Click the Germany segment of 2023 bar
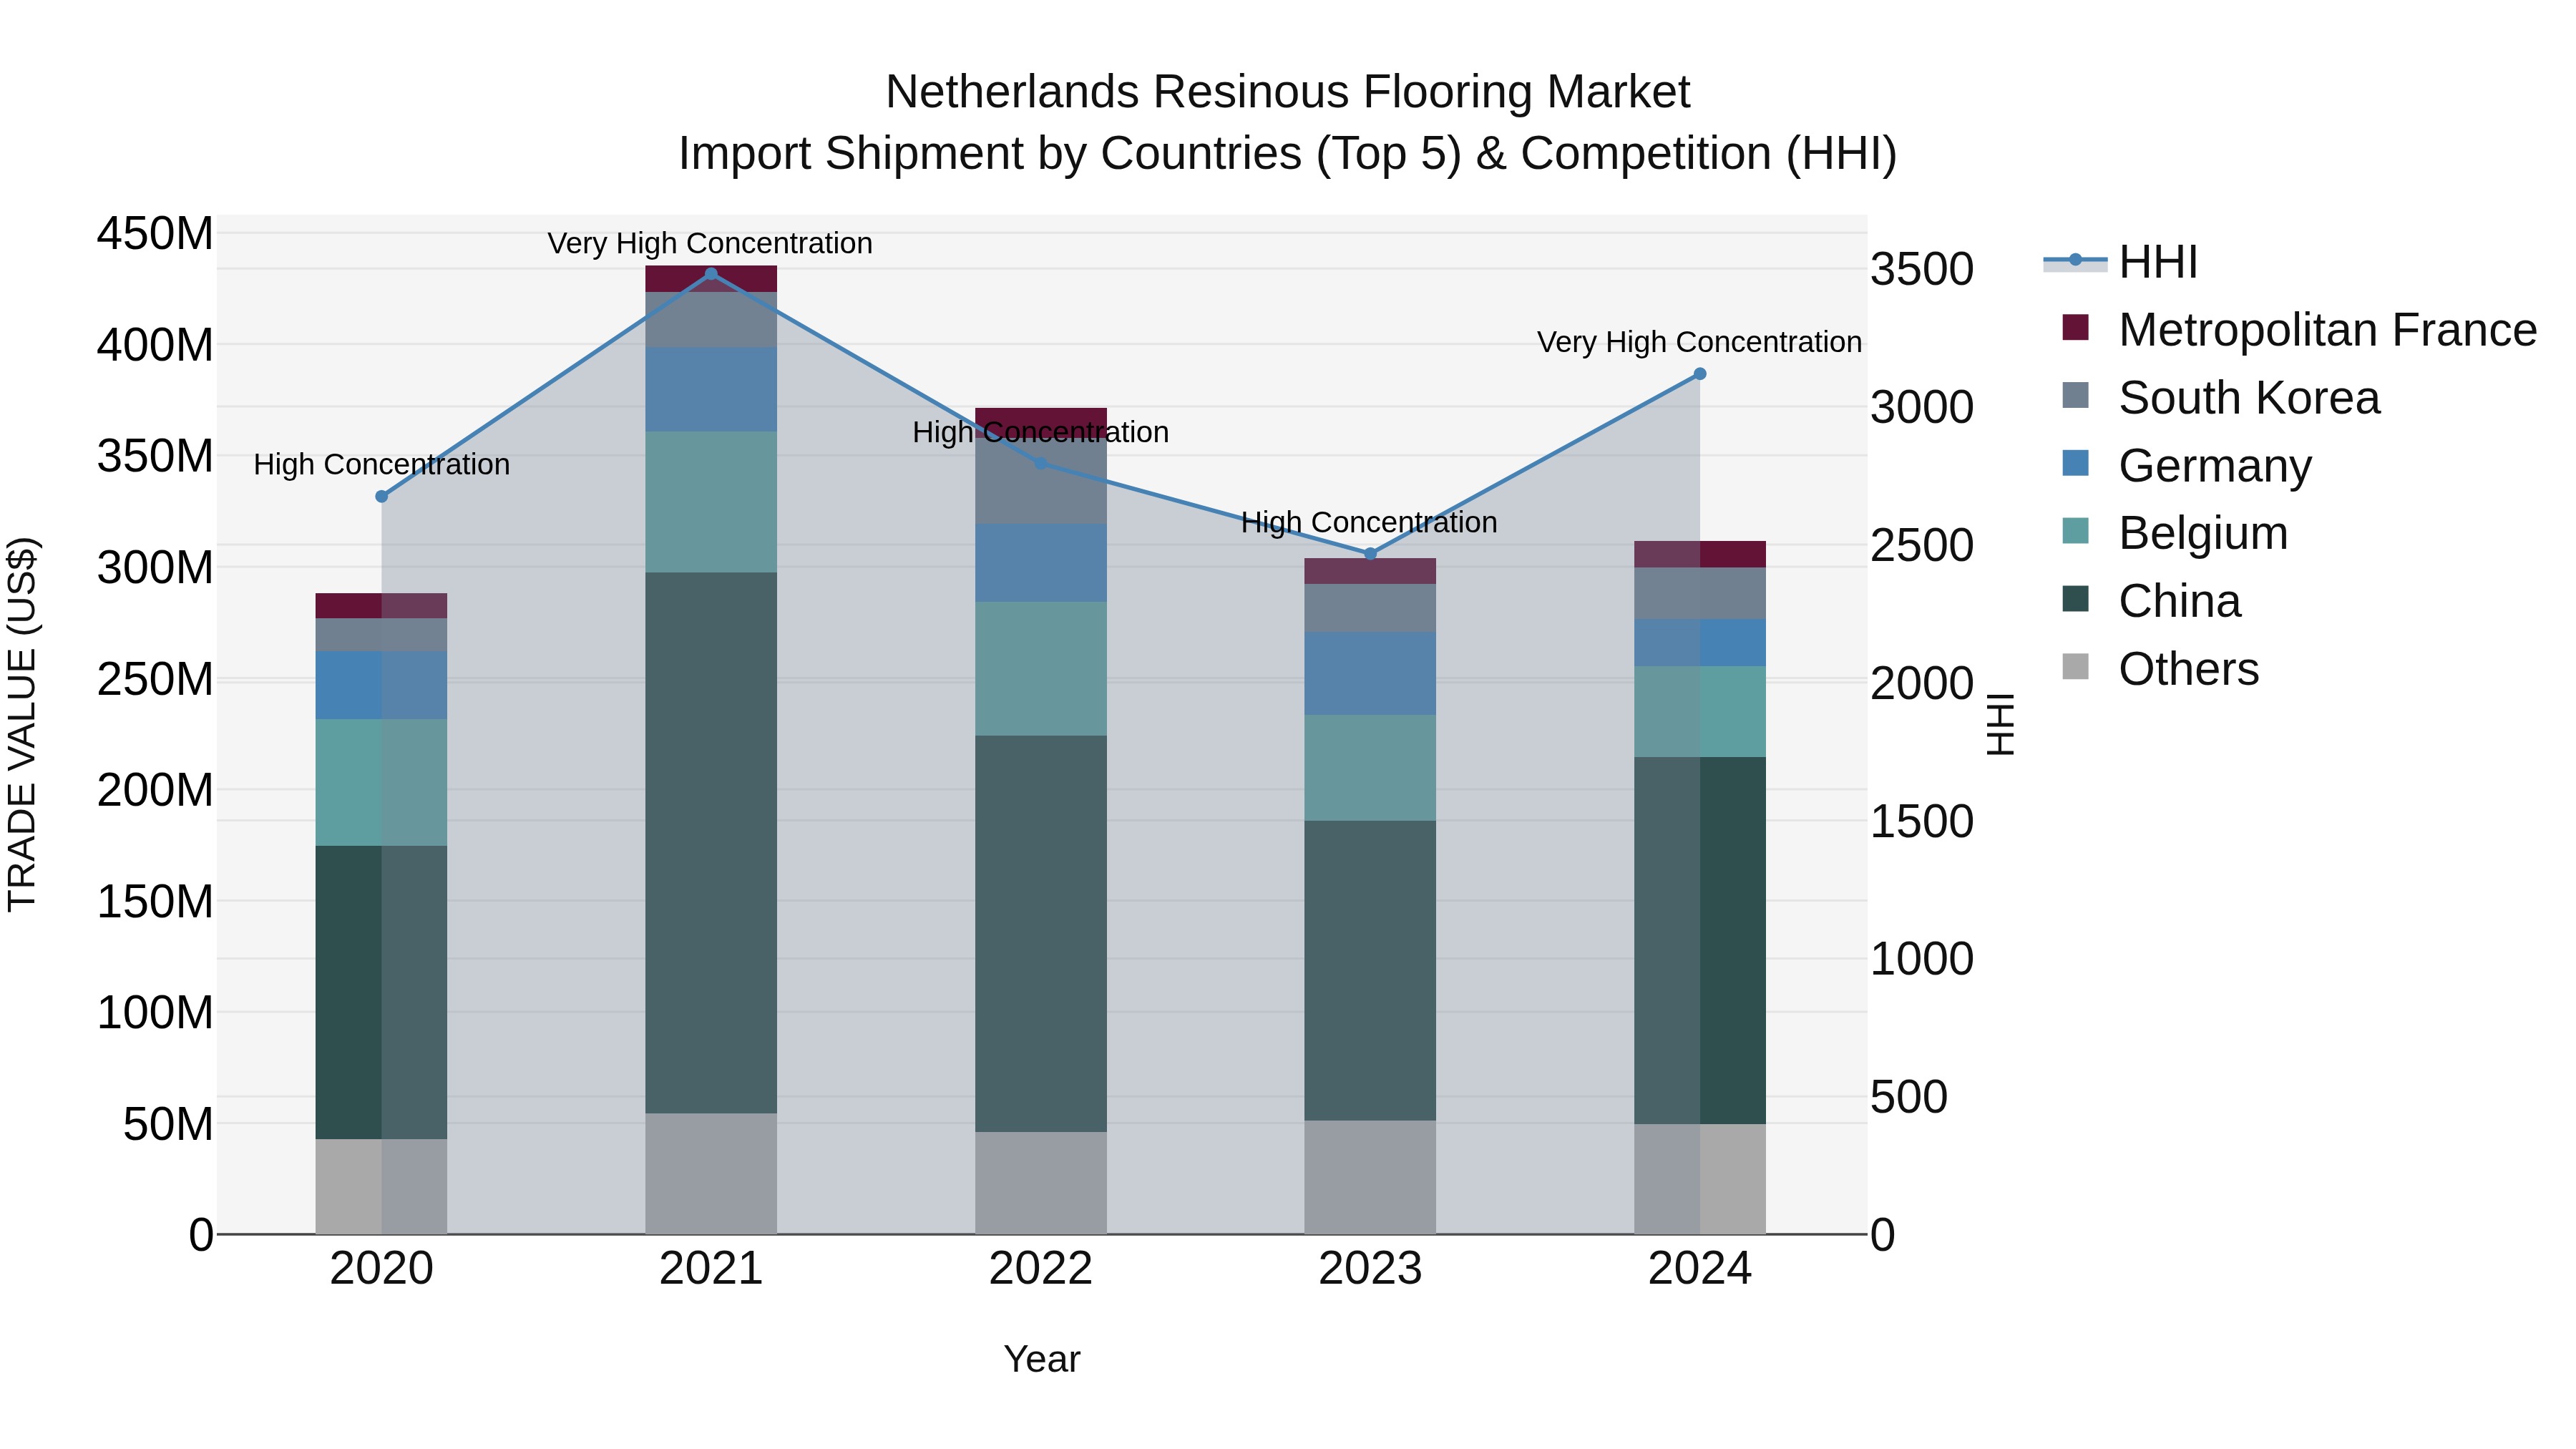This screenshot has width=2576, height=1449. click(1370, 673)
